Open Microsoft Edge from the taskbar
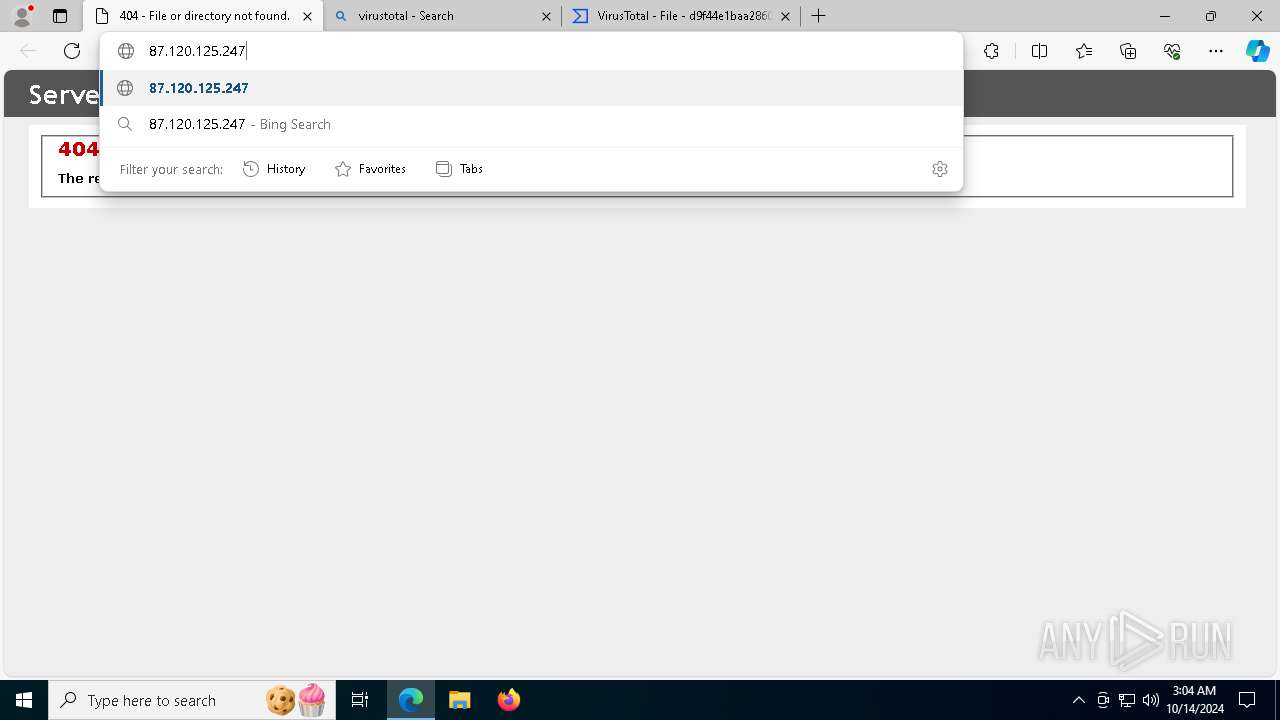1280x720 pixels. point(411,700)
